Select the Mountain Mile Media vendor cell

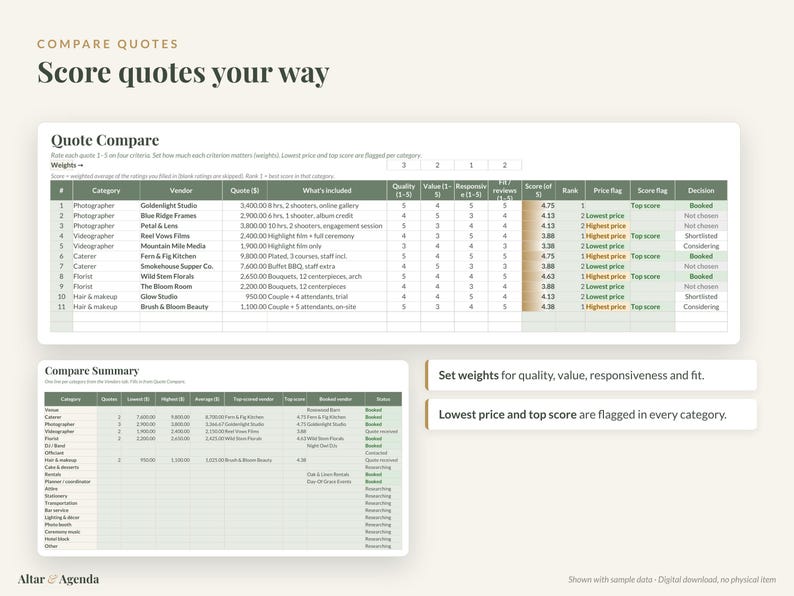coord(181,246)
